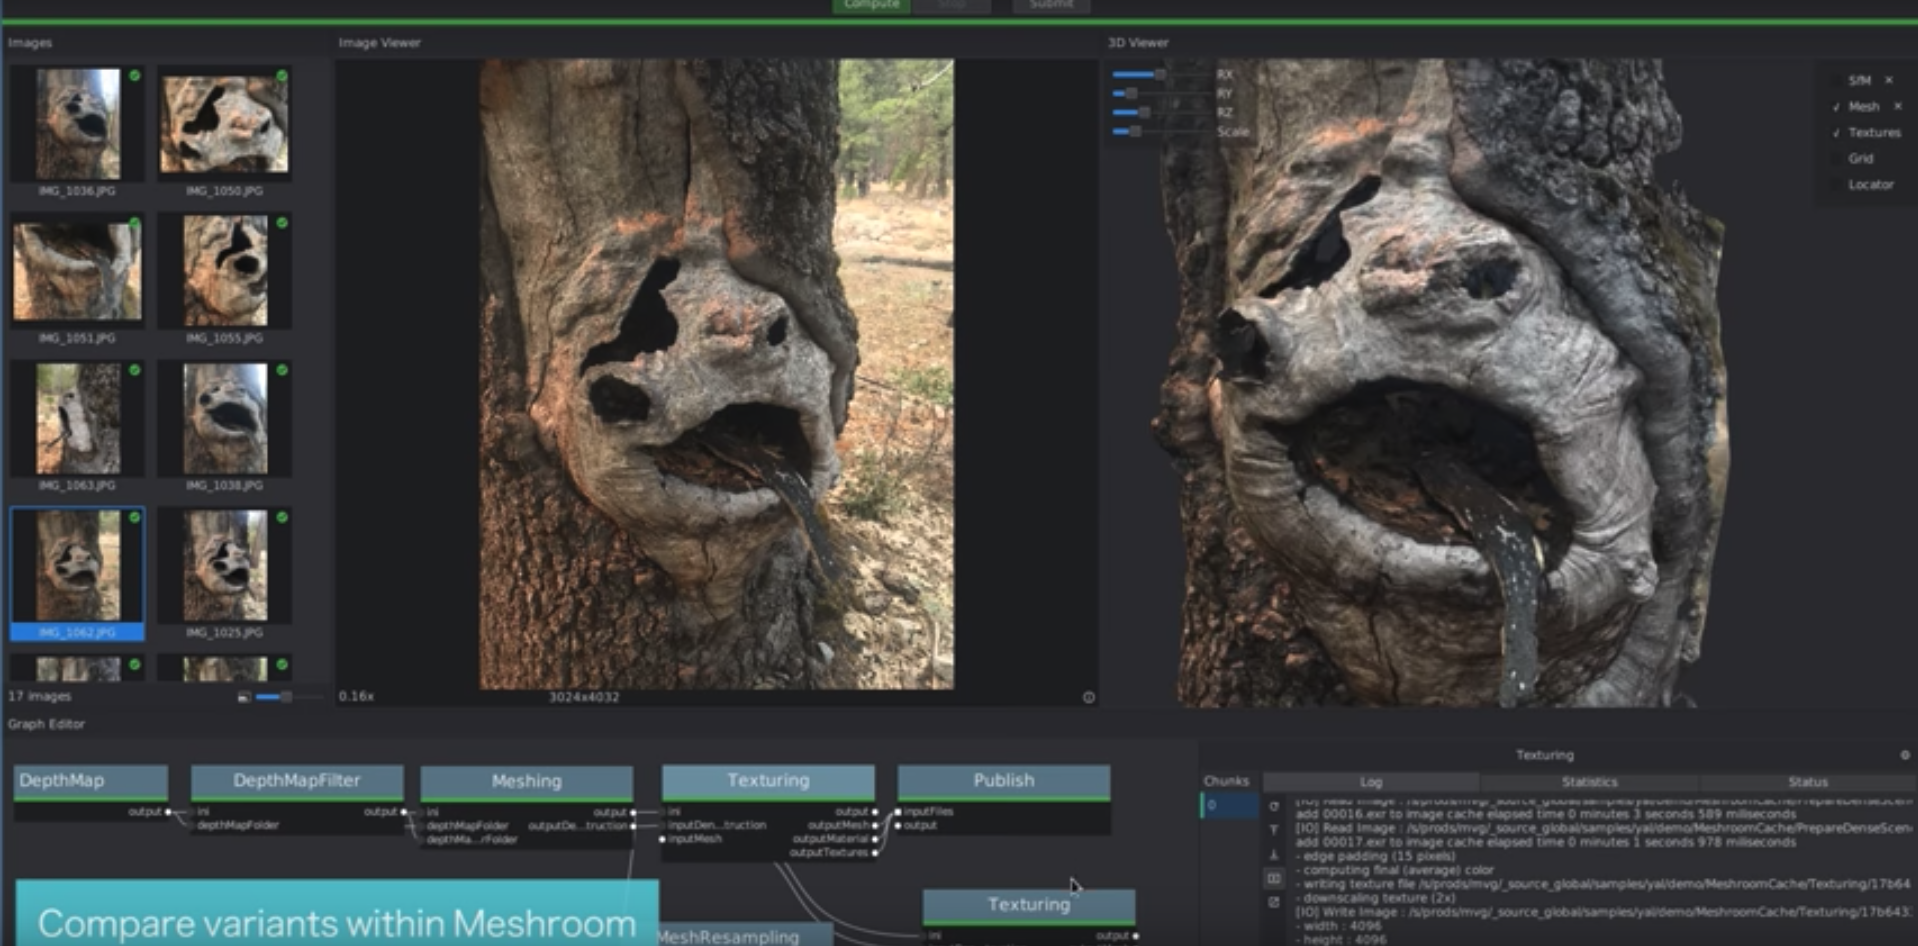
Task: Click the Publish inputFiles pin
Action: coord(898,812)
